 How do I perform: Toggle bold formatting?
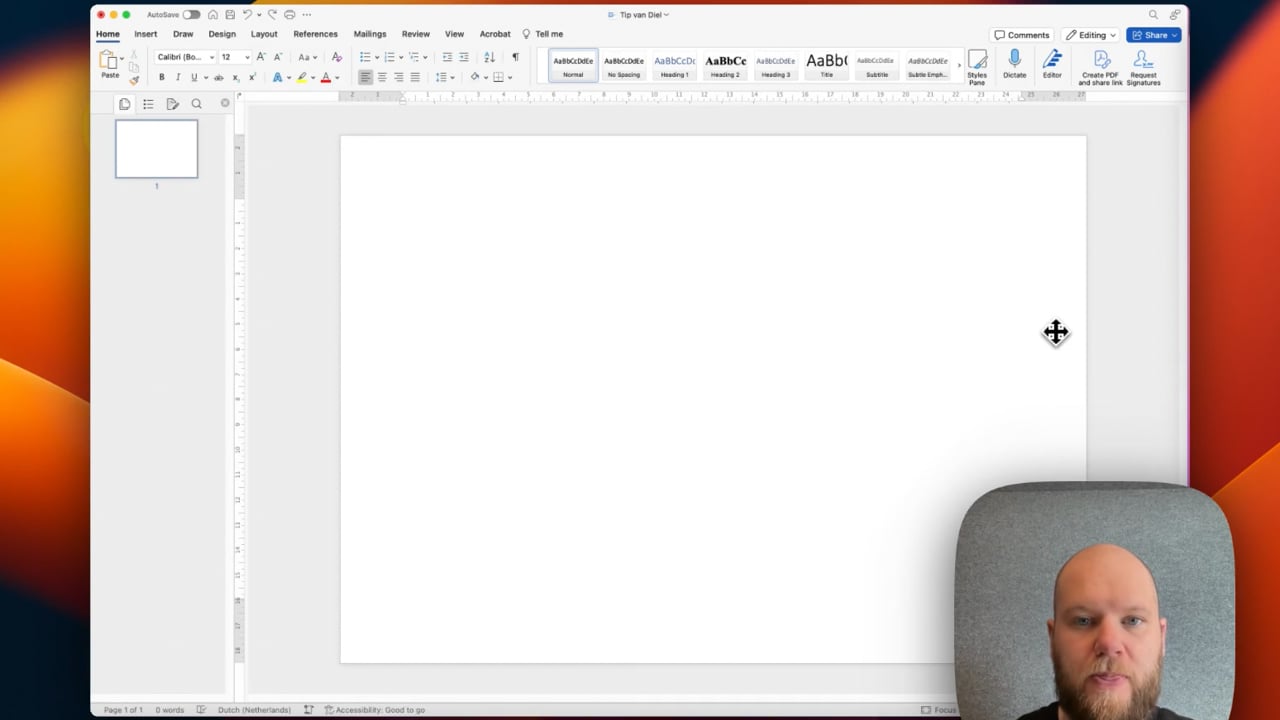tap(161, 77)
